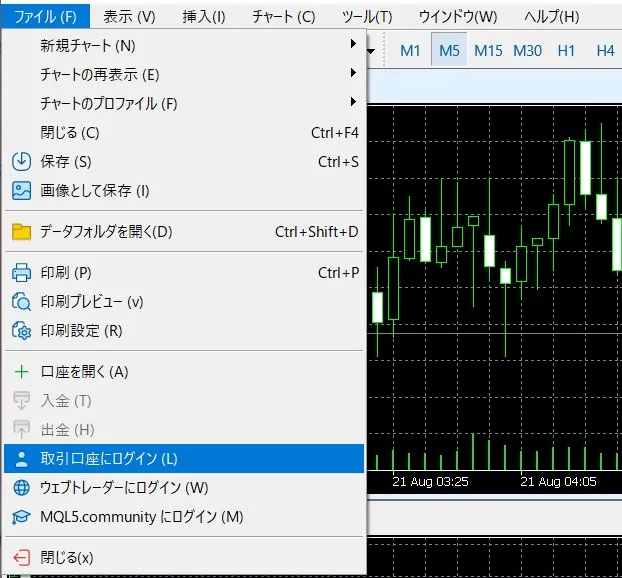Select the H1 timeframe
This screenshot has width=622, height=578.
point(566,50)
